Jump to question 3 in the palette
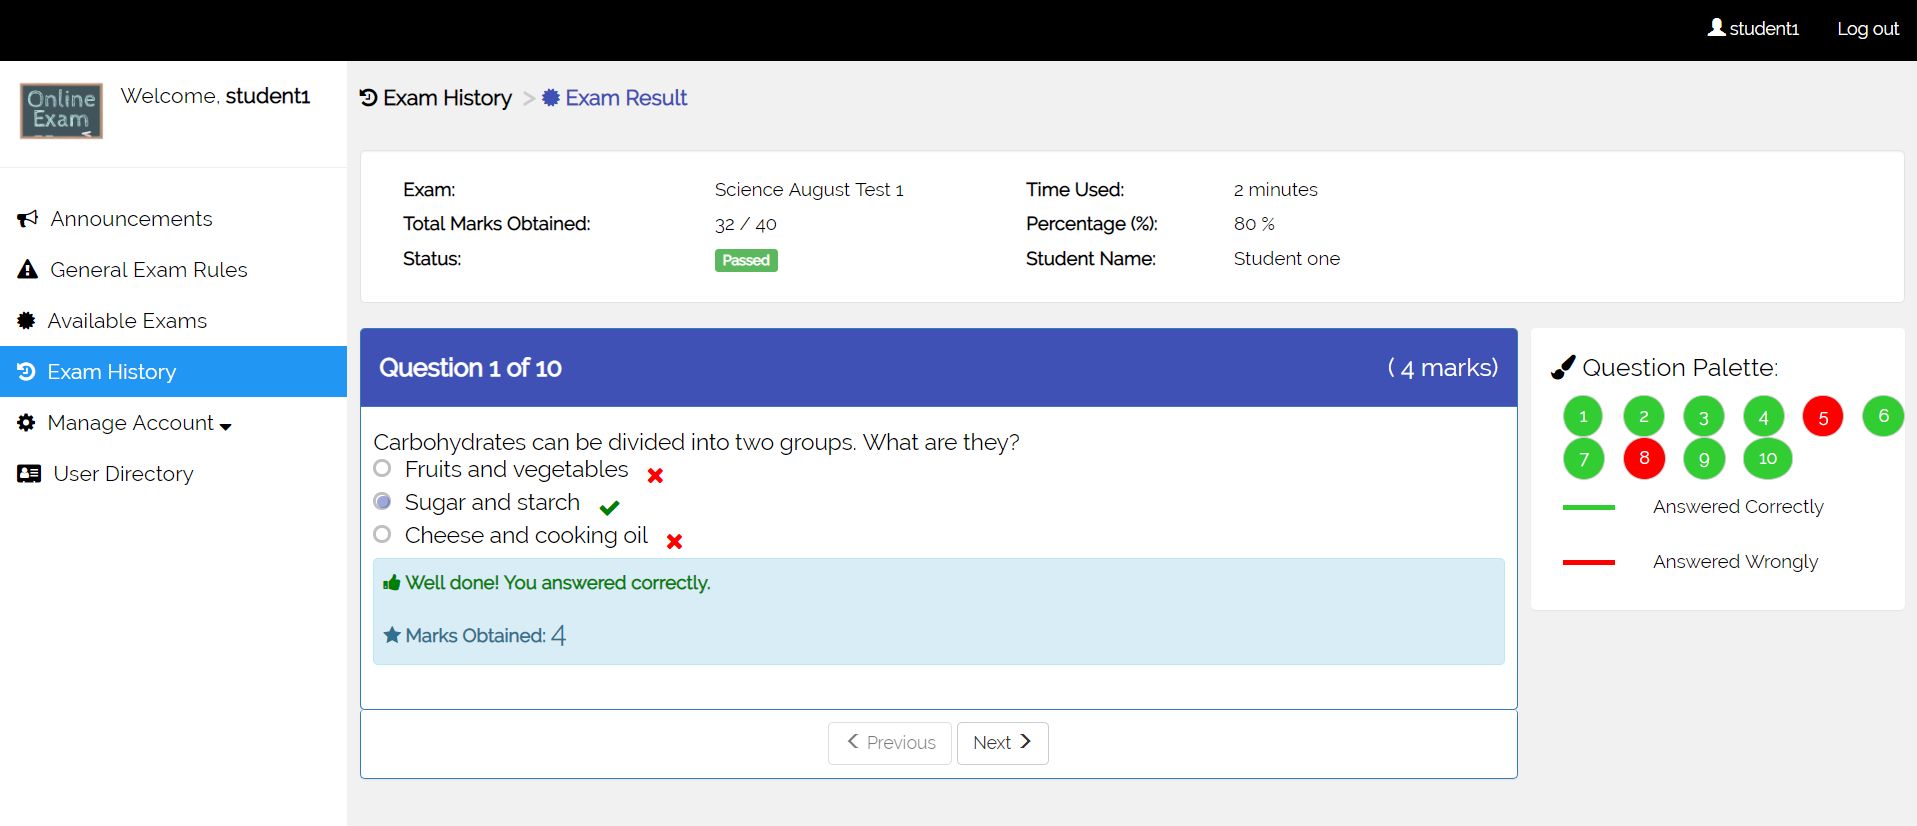This screenshot has width=1917, height=826. coord(1704,417)
